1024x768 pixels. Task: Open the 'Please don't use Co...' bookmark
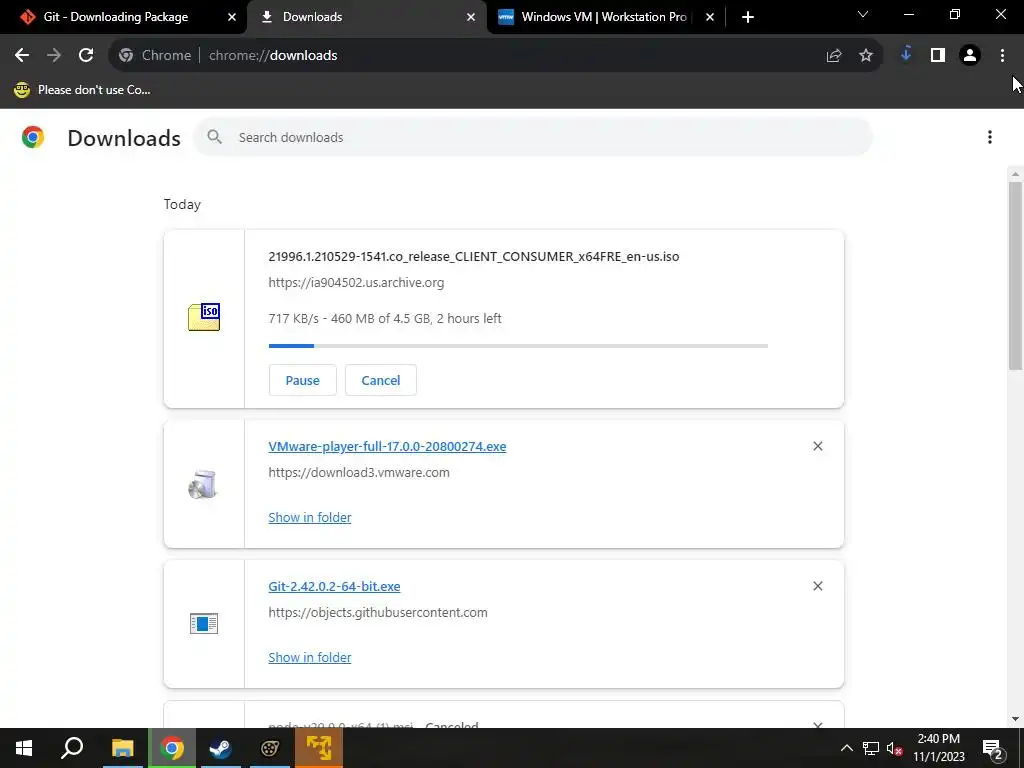82,90
